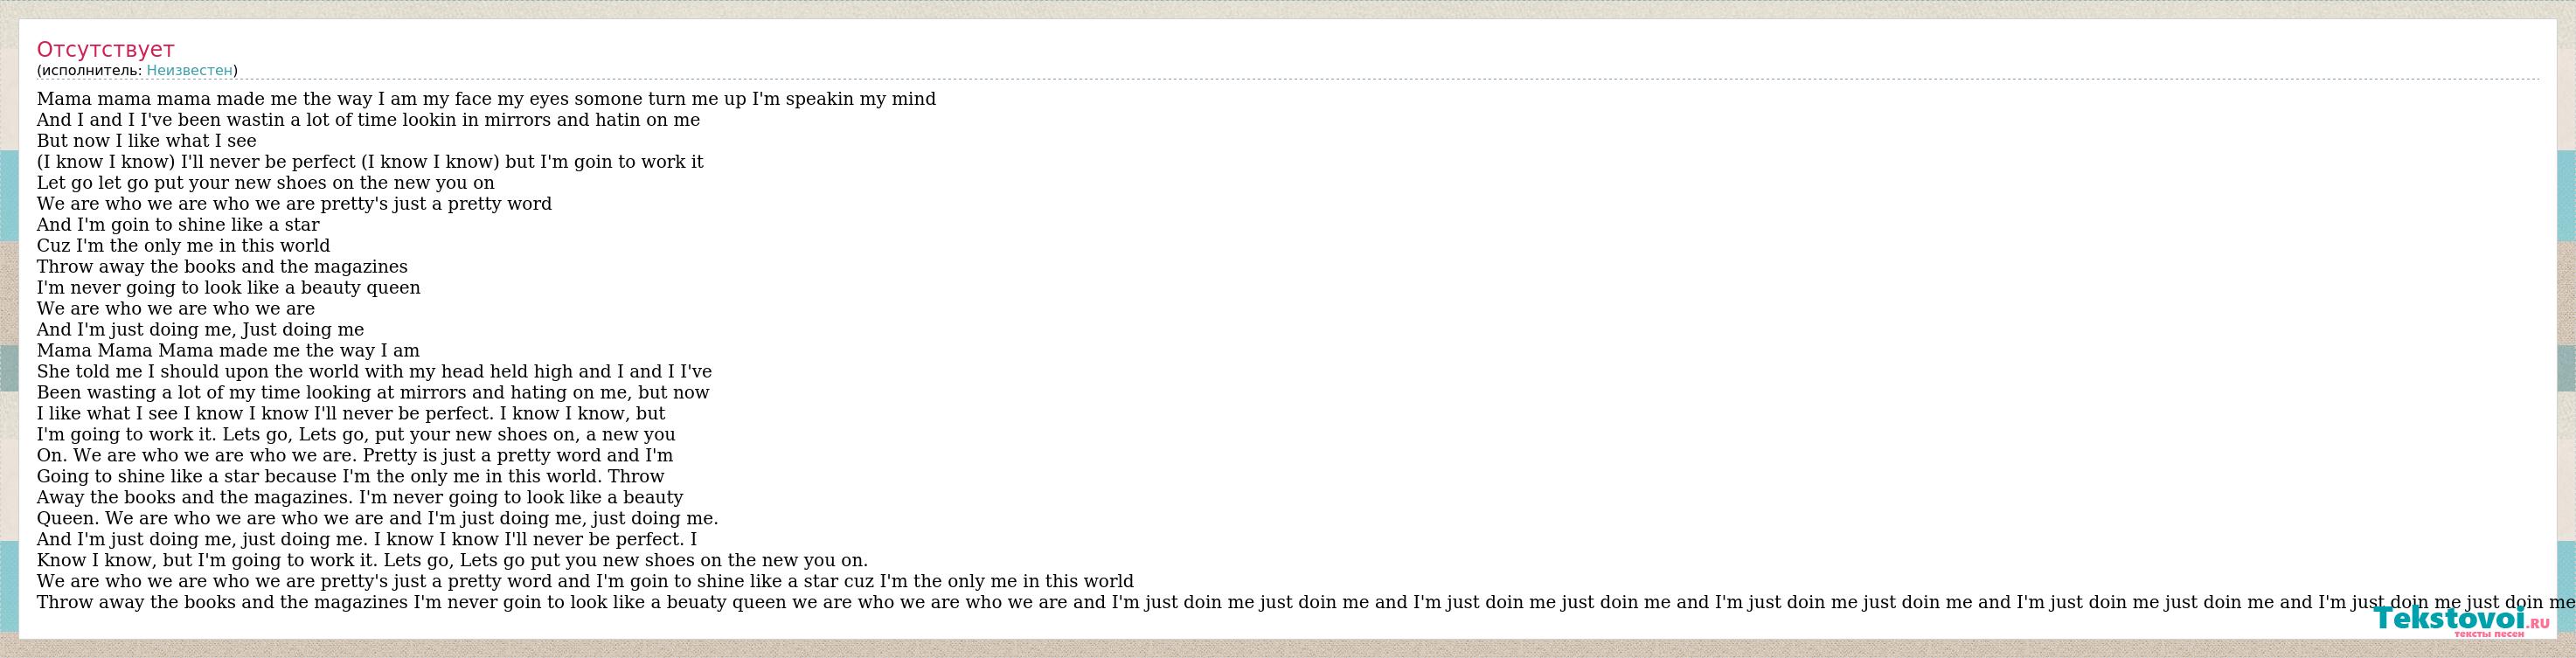Viewport: 2576px width, 658px height.
Task: Open the Неизвестен artist link
Action: click(190, 70)
